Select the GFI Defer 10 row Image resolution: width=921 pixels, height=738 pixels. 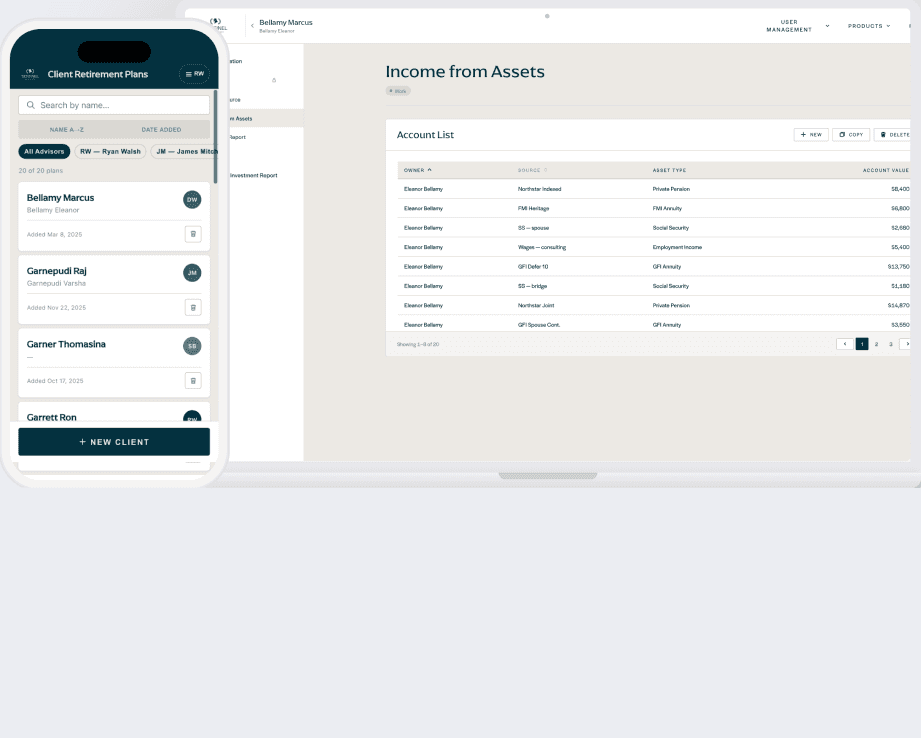(x=654, y=267)
